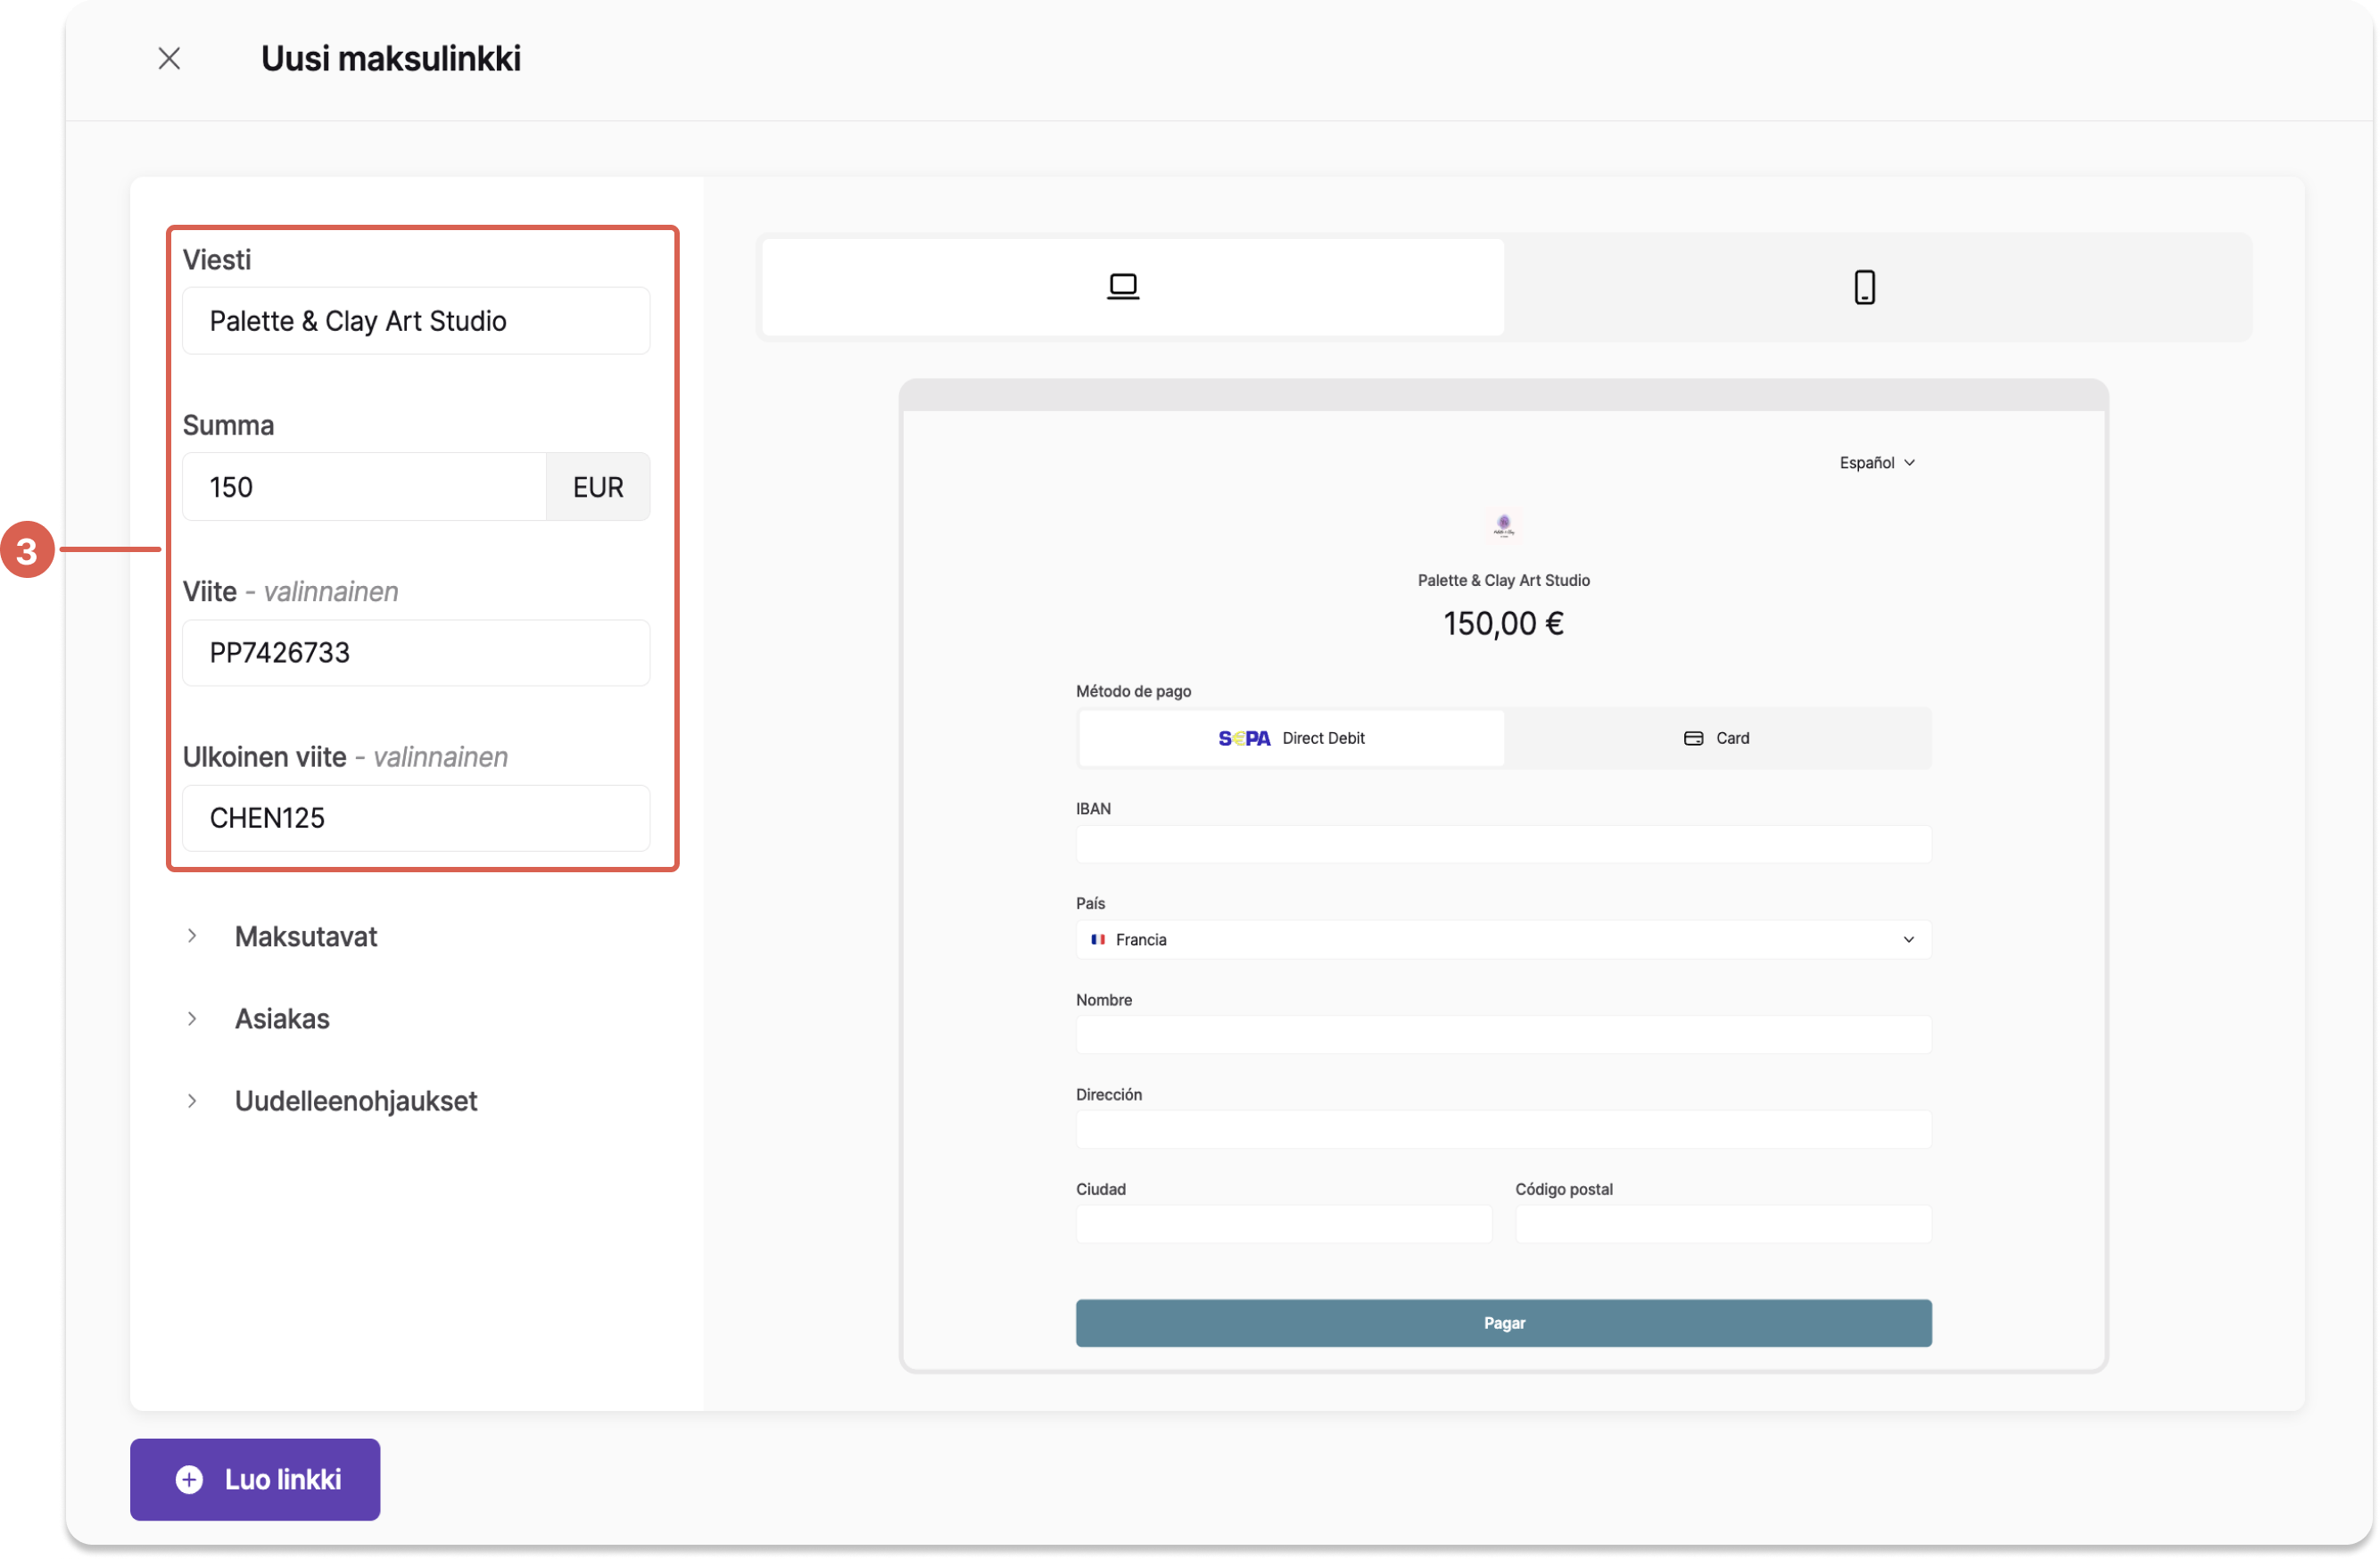Expand the Asiakas section

pos(258,1019)
